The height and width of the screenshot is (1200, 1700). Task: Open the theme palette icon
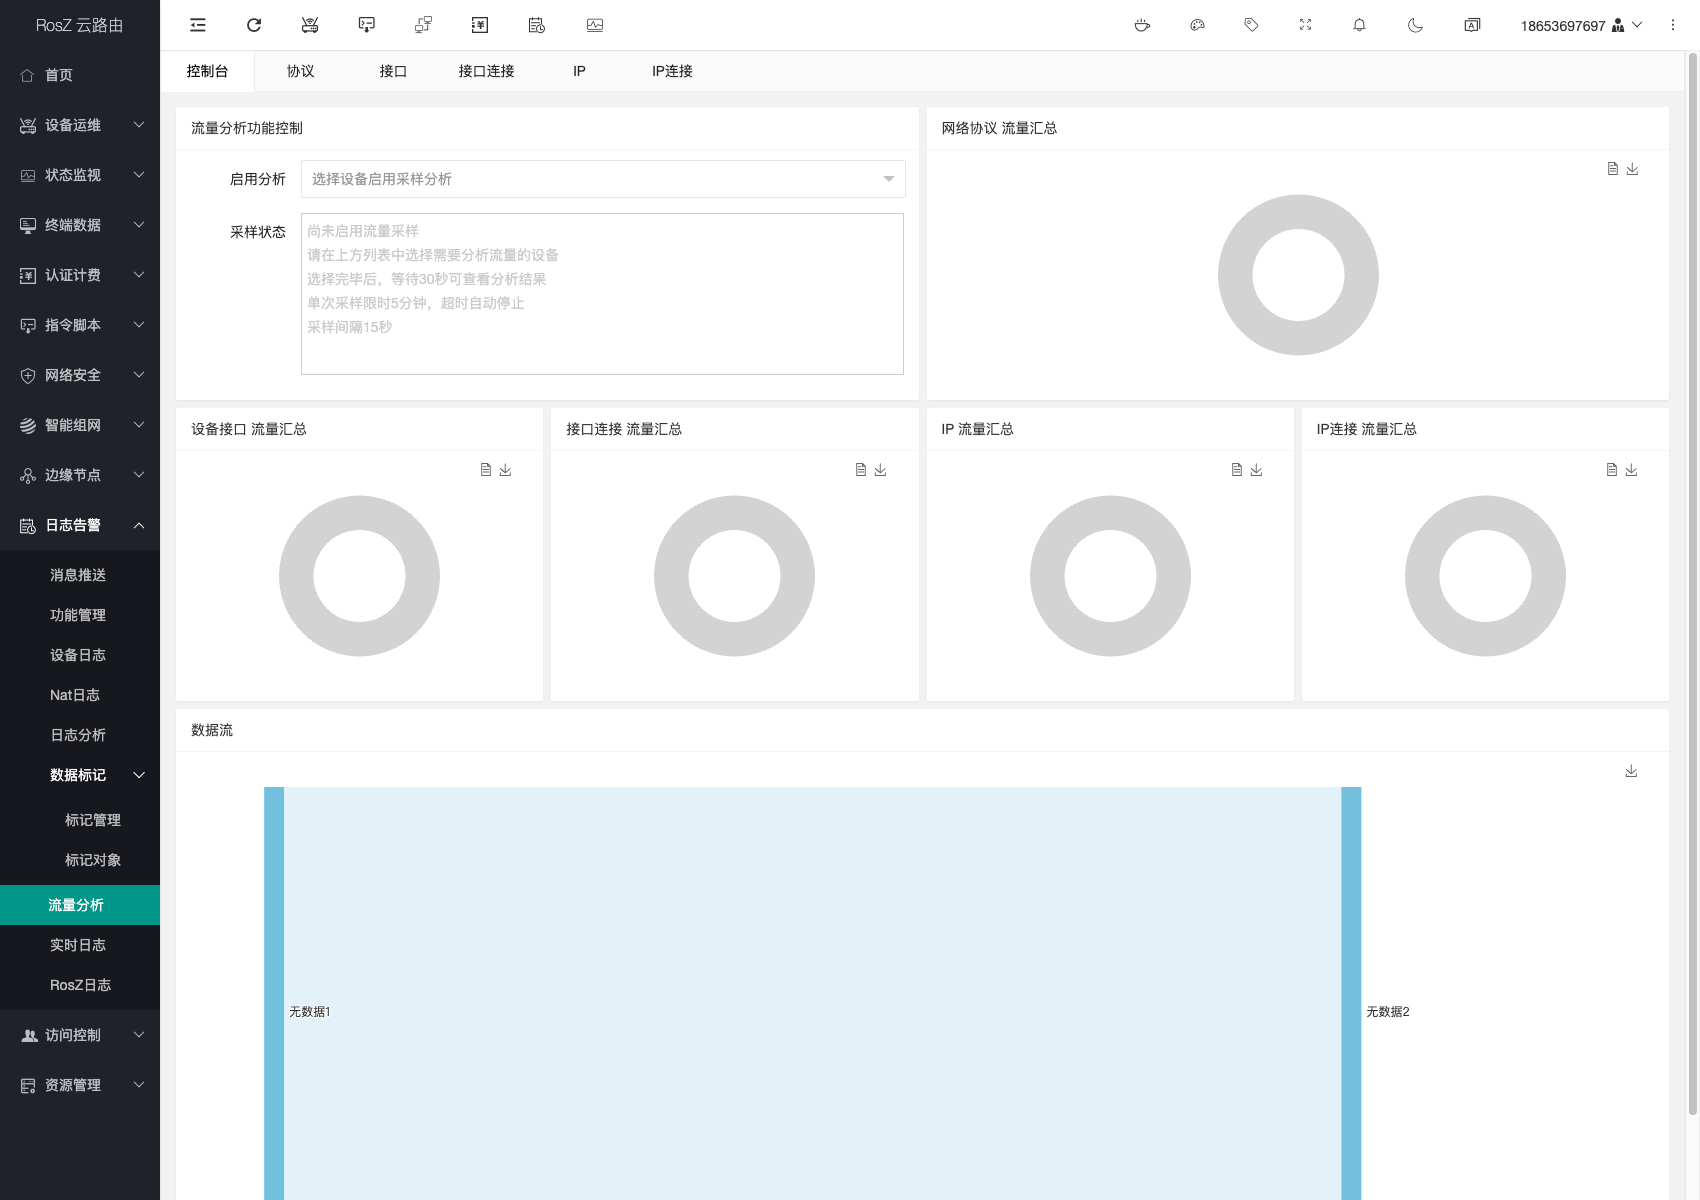point(1197,25)
